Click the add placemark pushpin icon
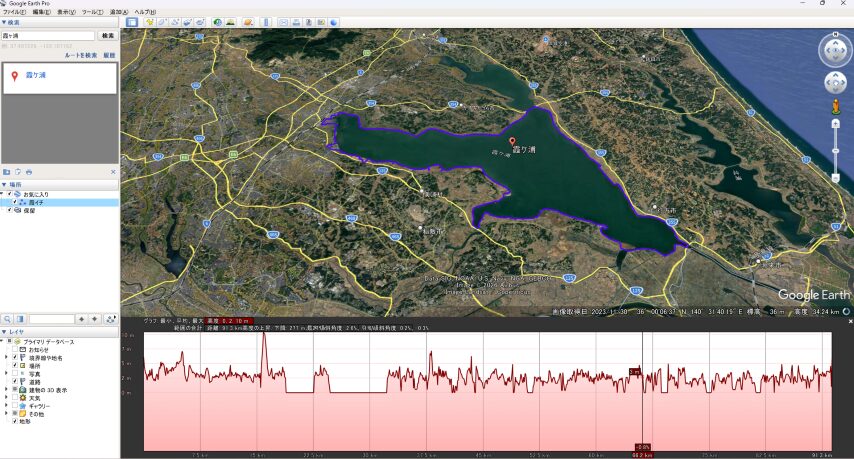 pyautogui.click(x=149, y=21)
